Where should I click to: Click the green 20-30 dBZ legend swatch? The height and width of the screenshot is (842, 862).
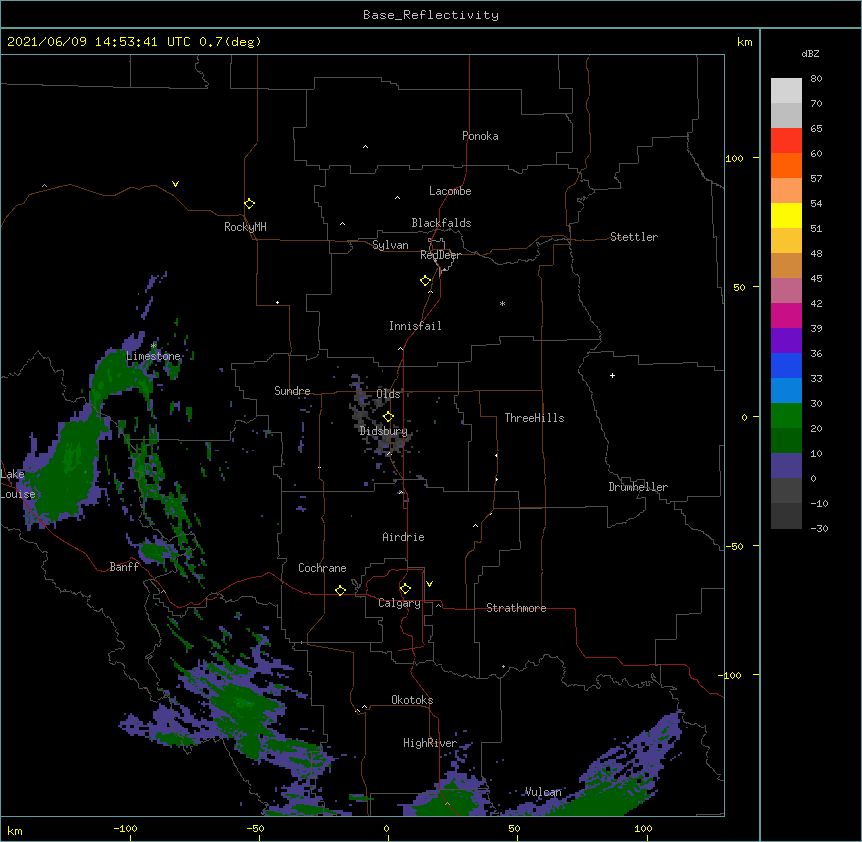pyautogui.click(x=786, y=416)
